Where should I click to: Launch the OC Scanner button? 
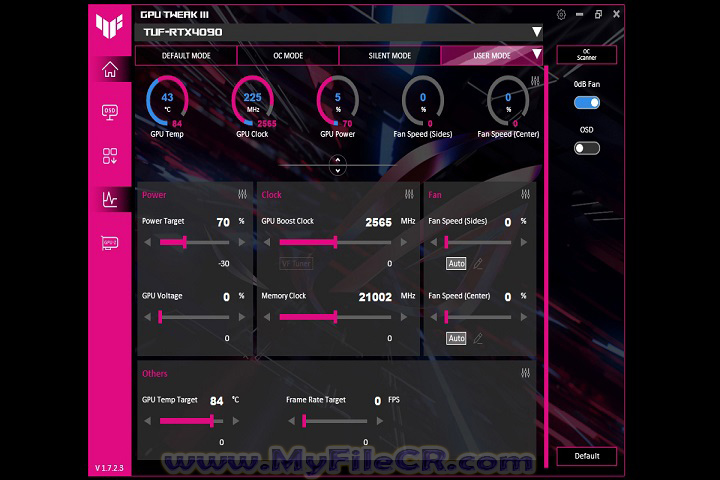click(x=587, y=55)
